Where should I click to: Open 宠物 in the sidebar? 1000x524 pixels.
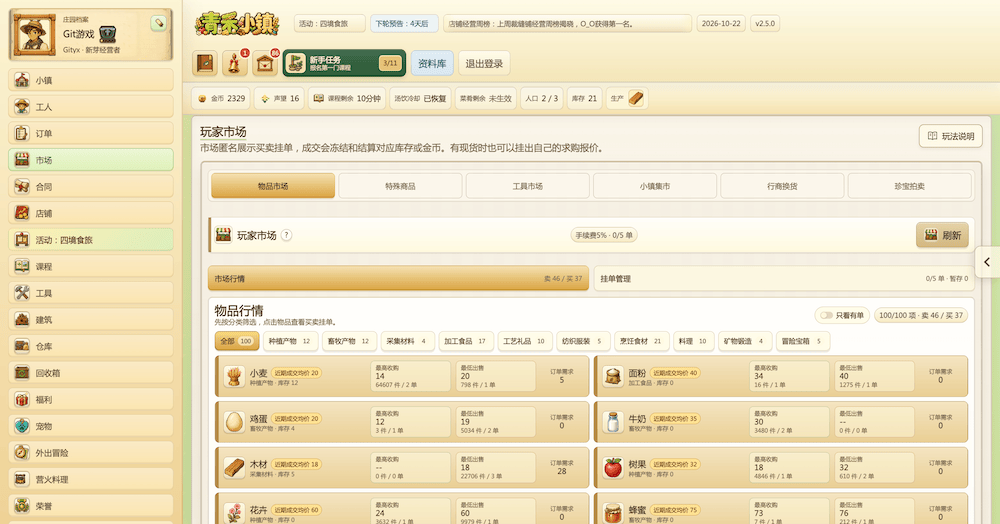(x=91, y=426)
